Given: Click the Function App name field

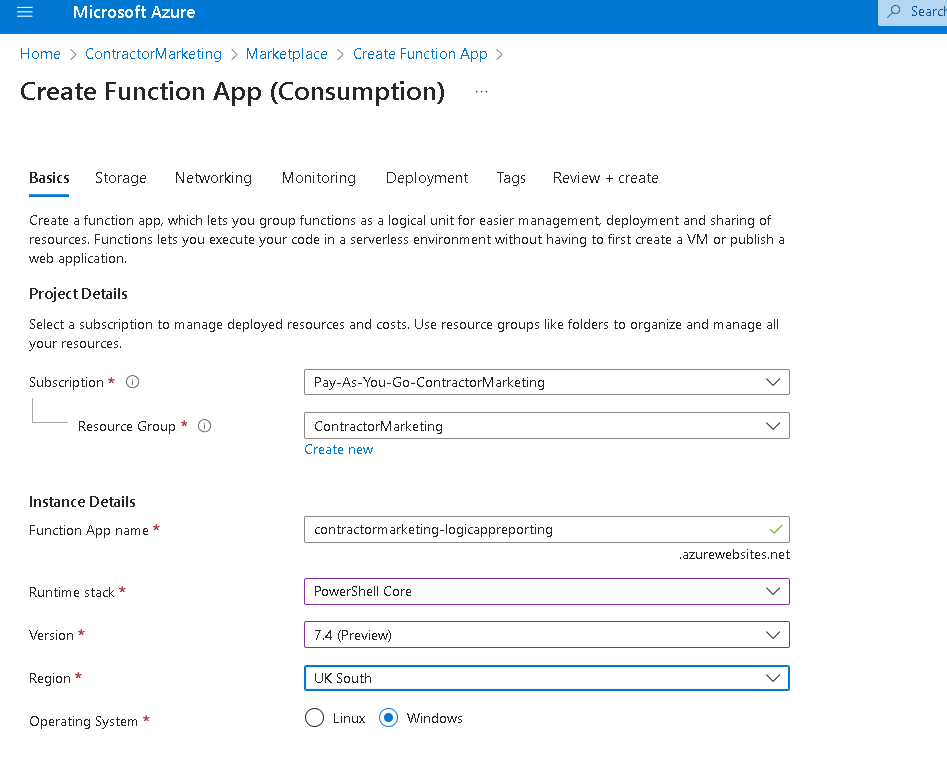Looking at the screenshot, I should tap(547, 530).
